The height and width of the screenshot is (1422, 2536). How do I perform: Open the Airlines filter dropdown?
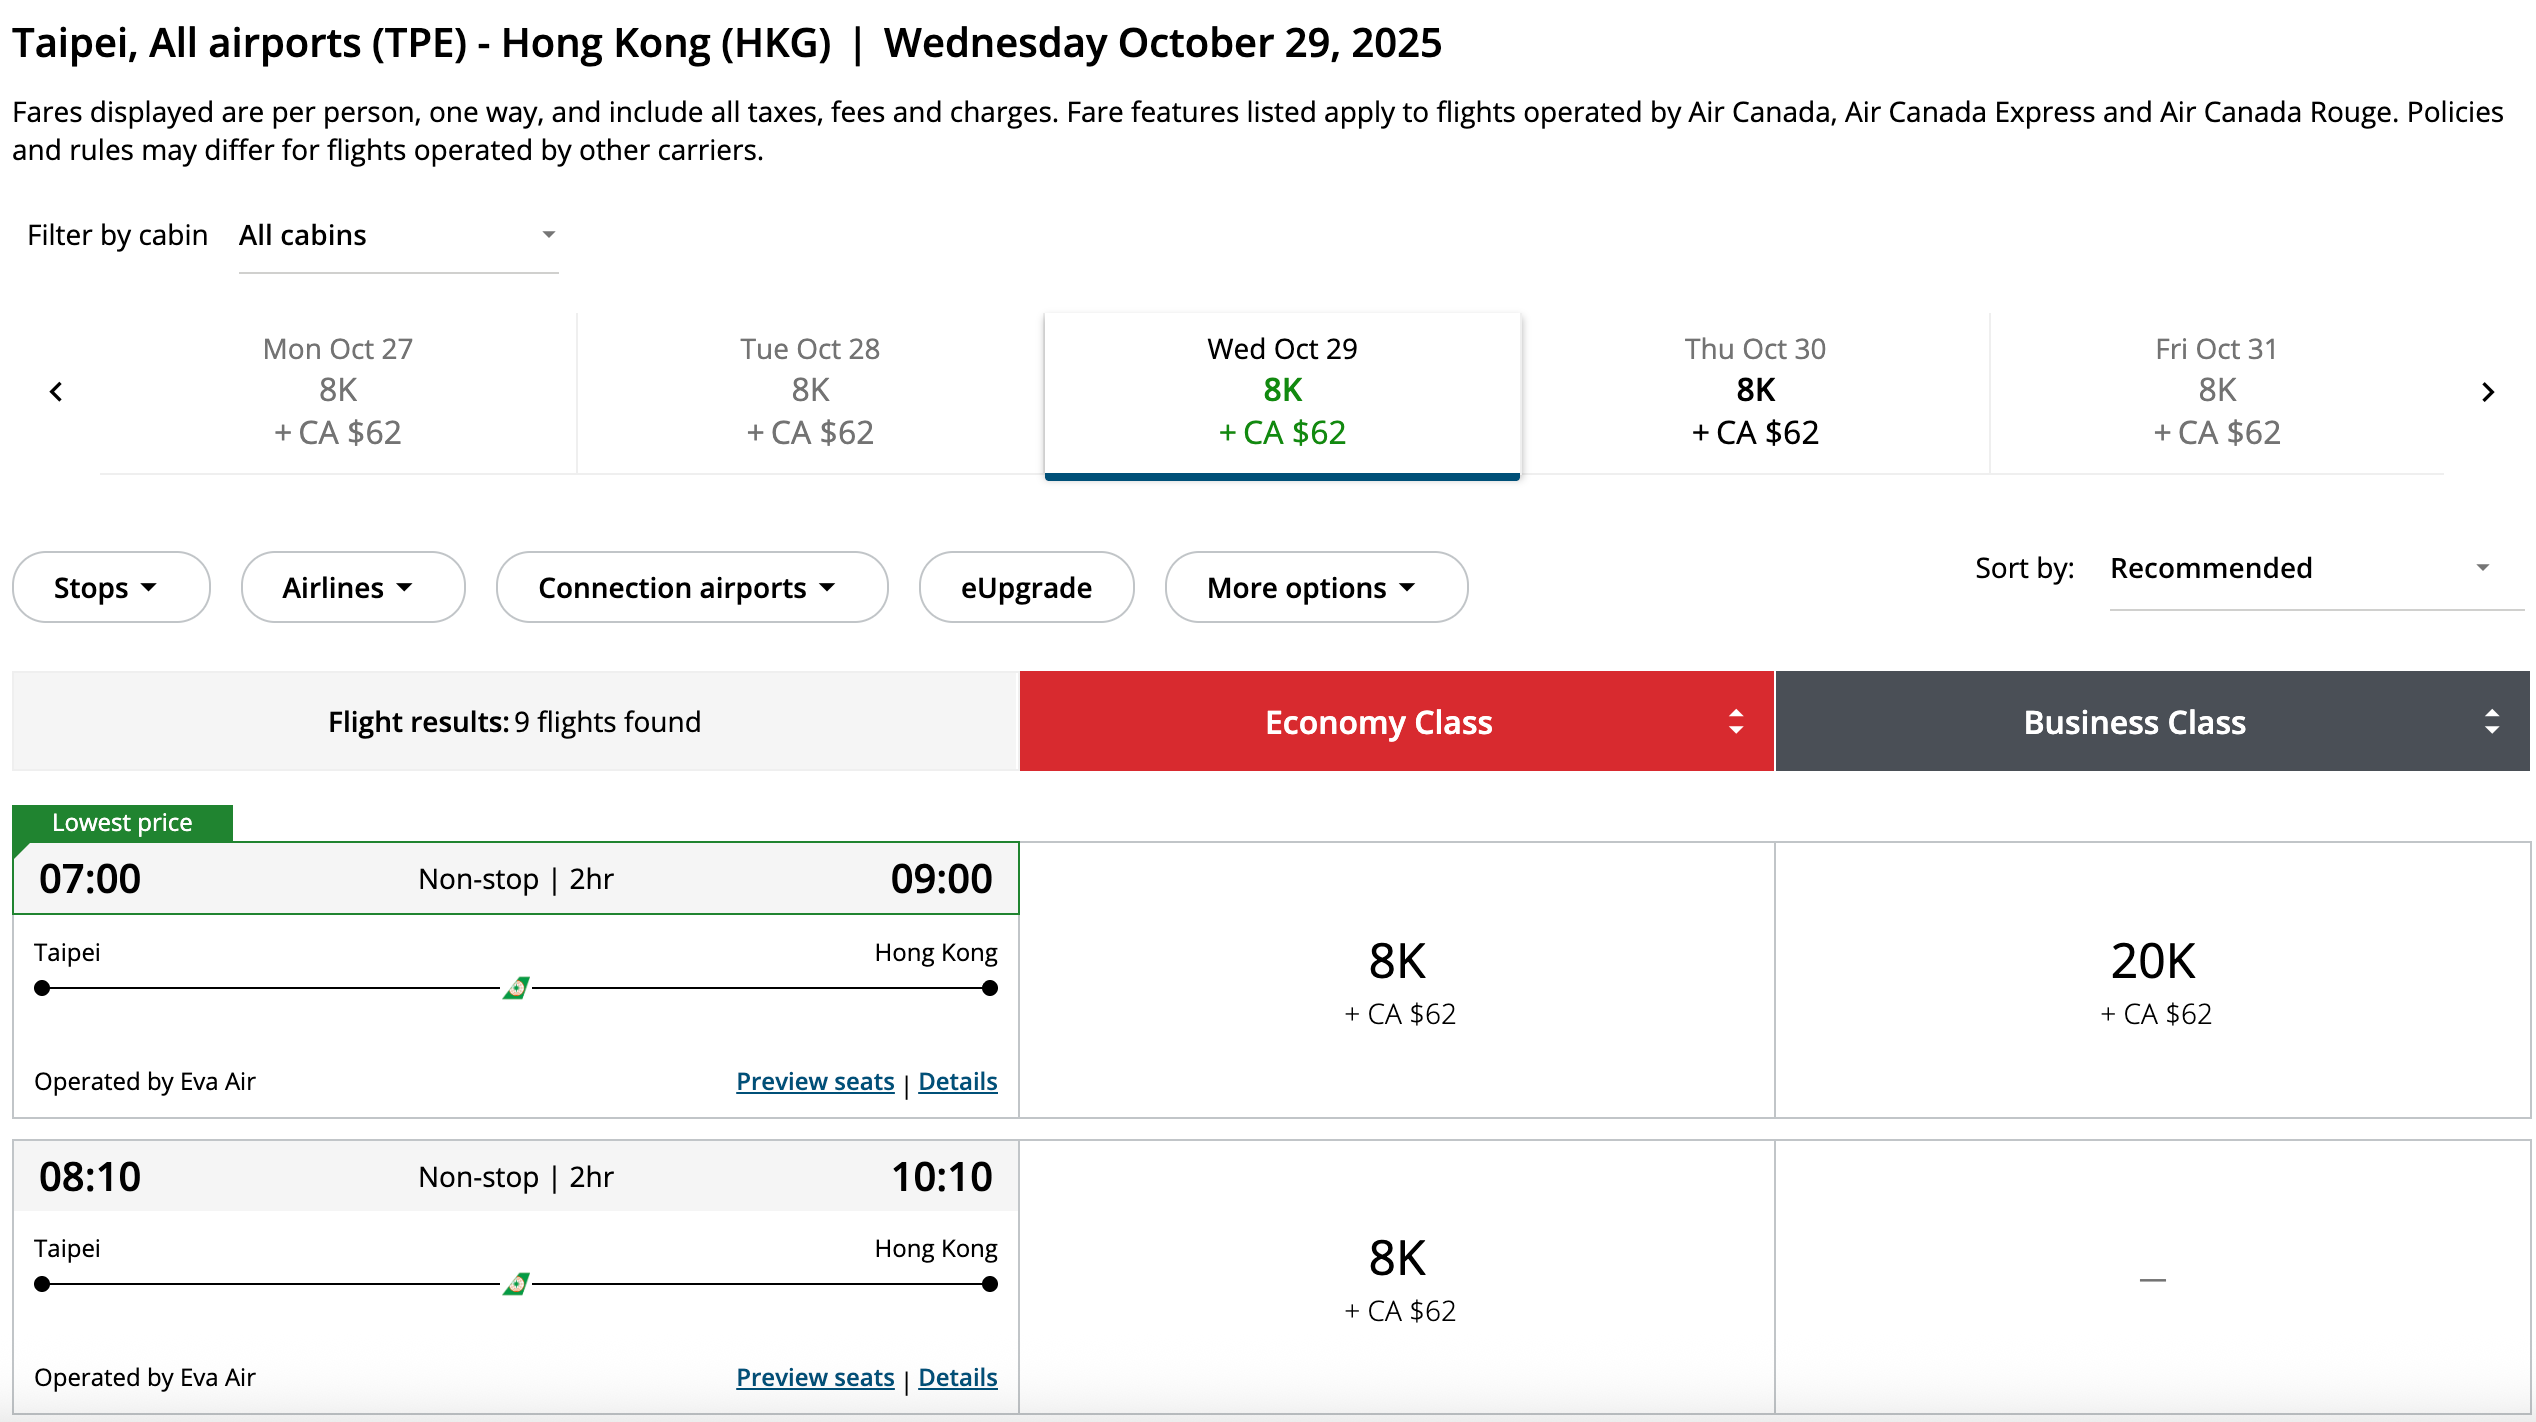352,587
